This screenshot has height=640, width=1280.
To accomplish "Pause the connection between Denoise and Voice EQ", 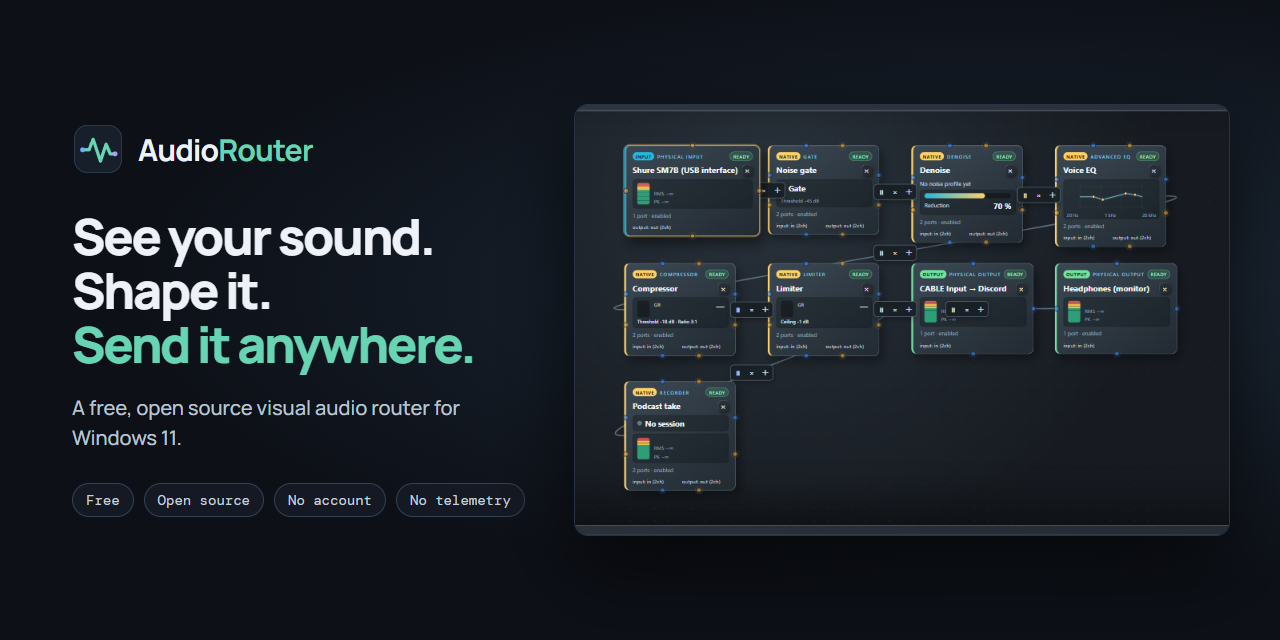I will tap(1025, 195).
